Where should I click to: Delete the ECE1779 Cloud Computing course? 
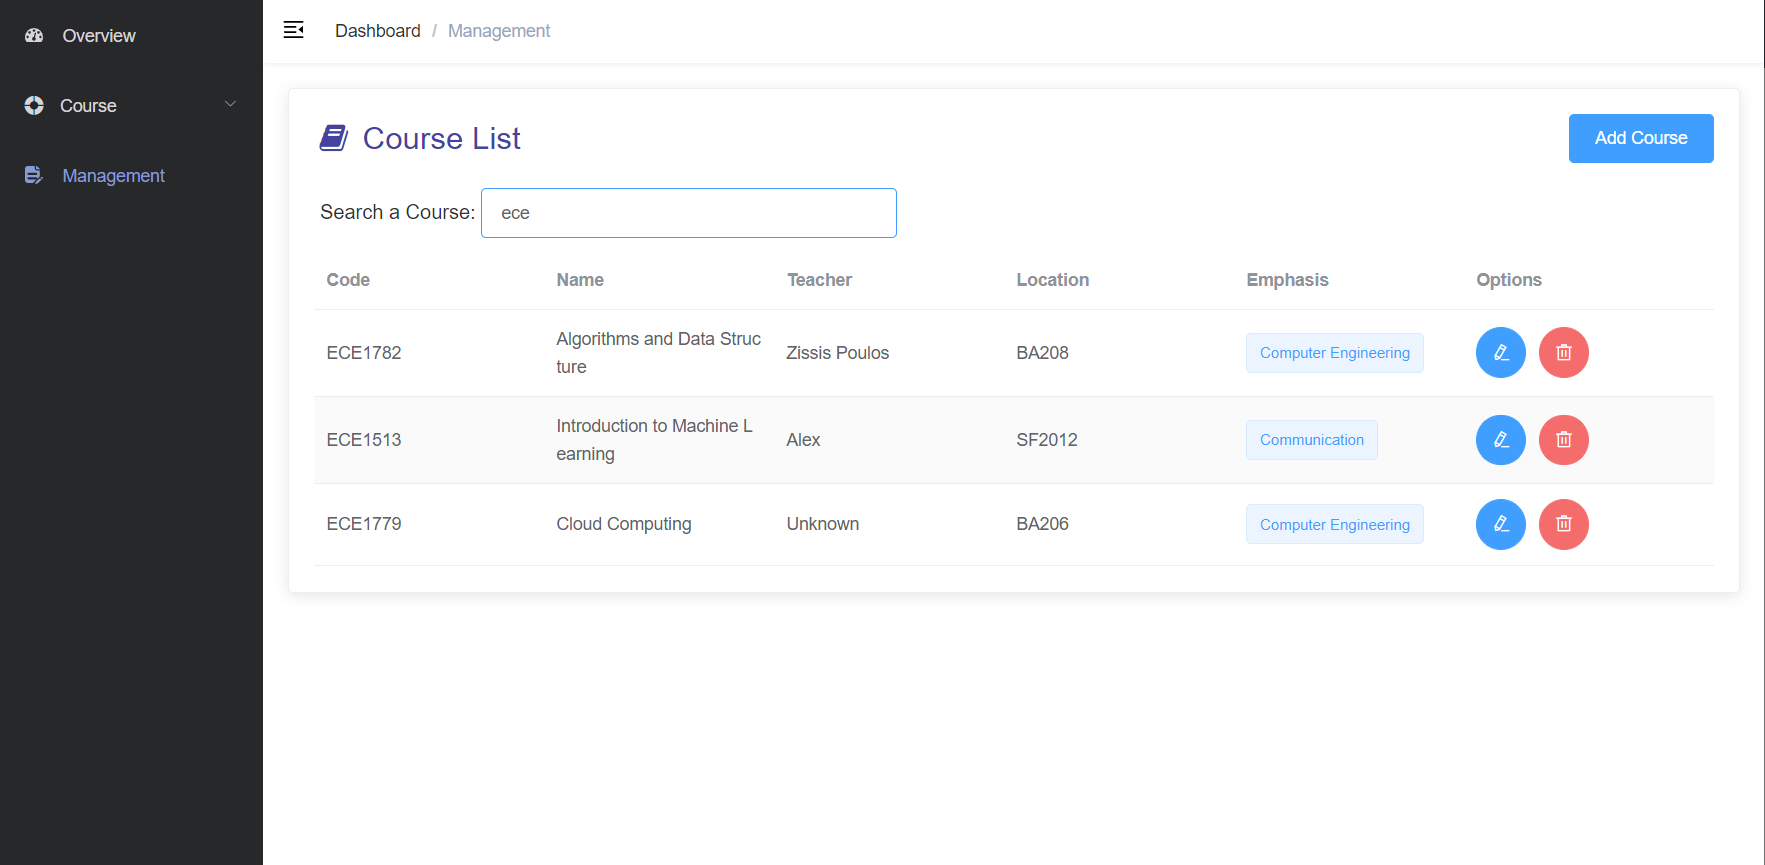click(1564, 524)
